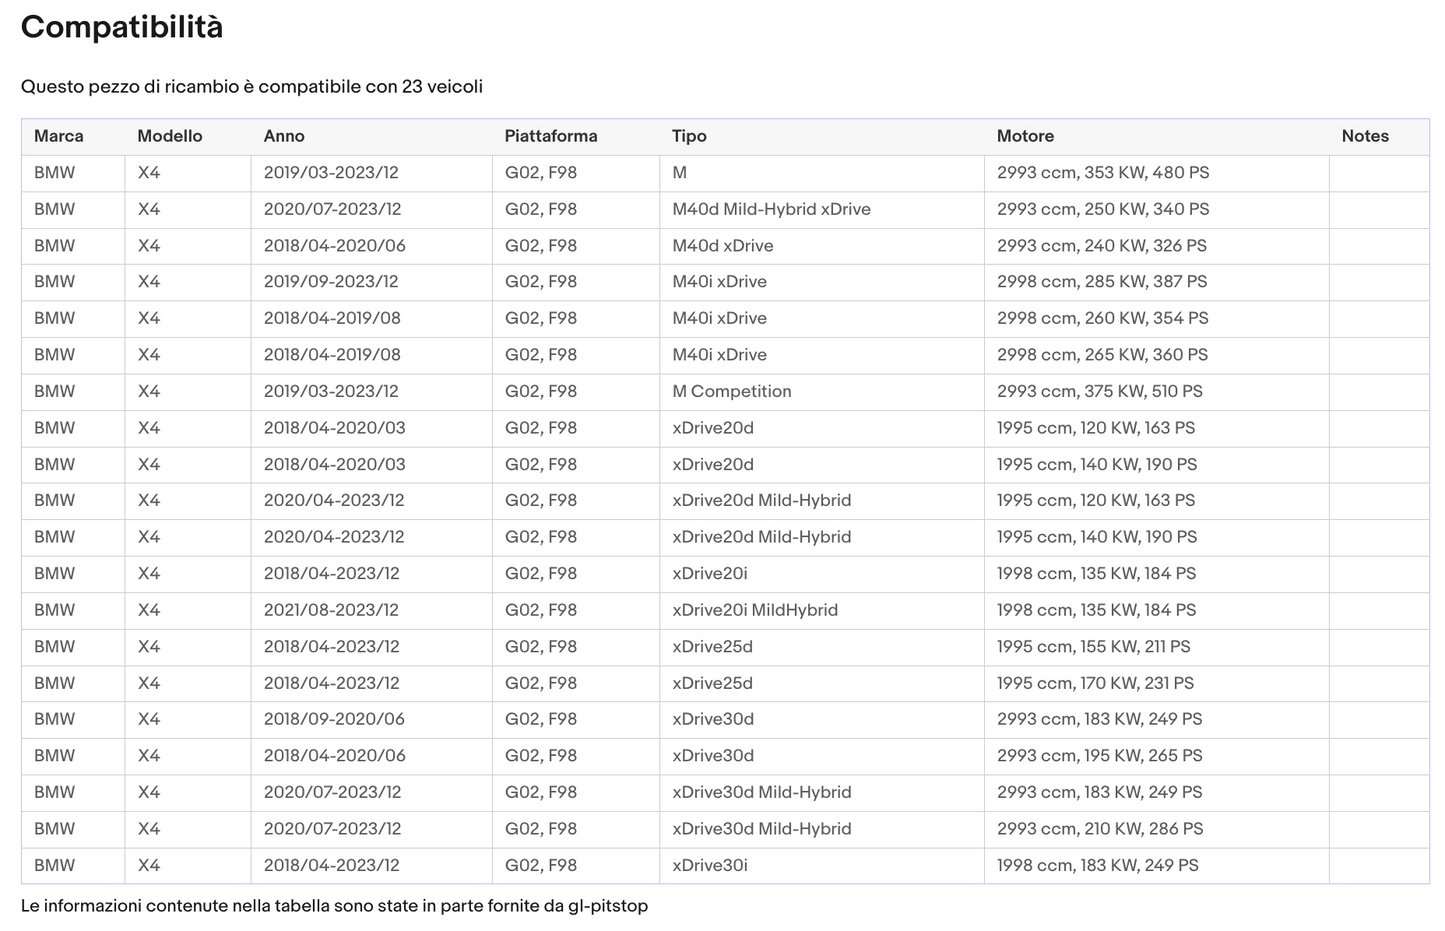Click "xDrive25d" in the 231 PS row
The image size is (1445, 931).
(x=713, y=684)
